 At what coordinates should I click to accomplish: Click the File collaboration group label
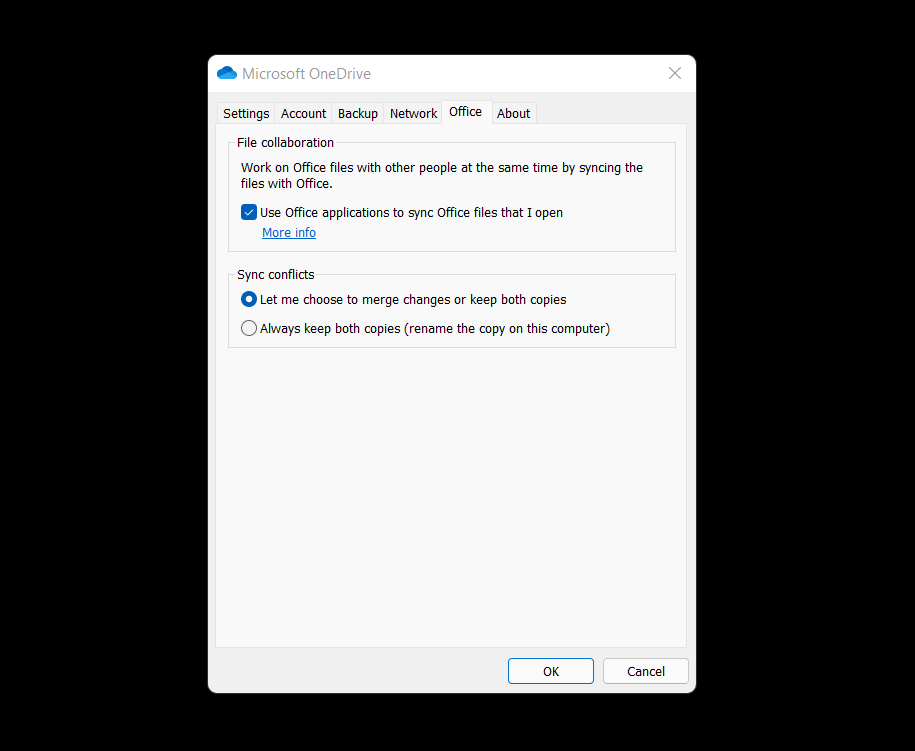tap(285, 142)
